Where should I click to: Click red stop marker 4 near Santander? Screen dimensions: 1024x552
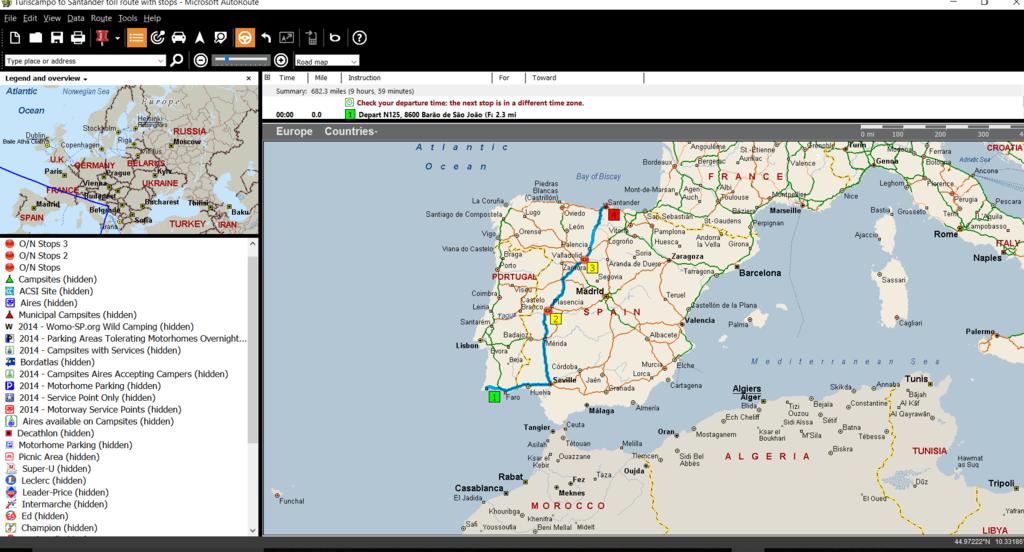pos(613,214)
